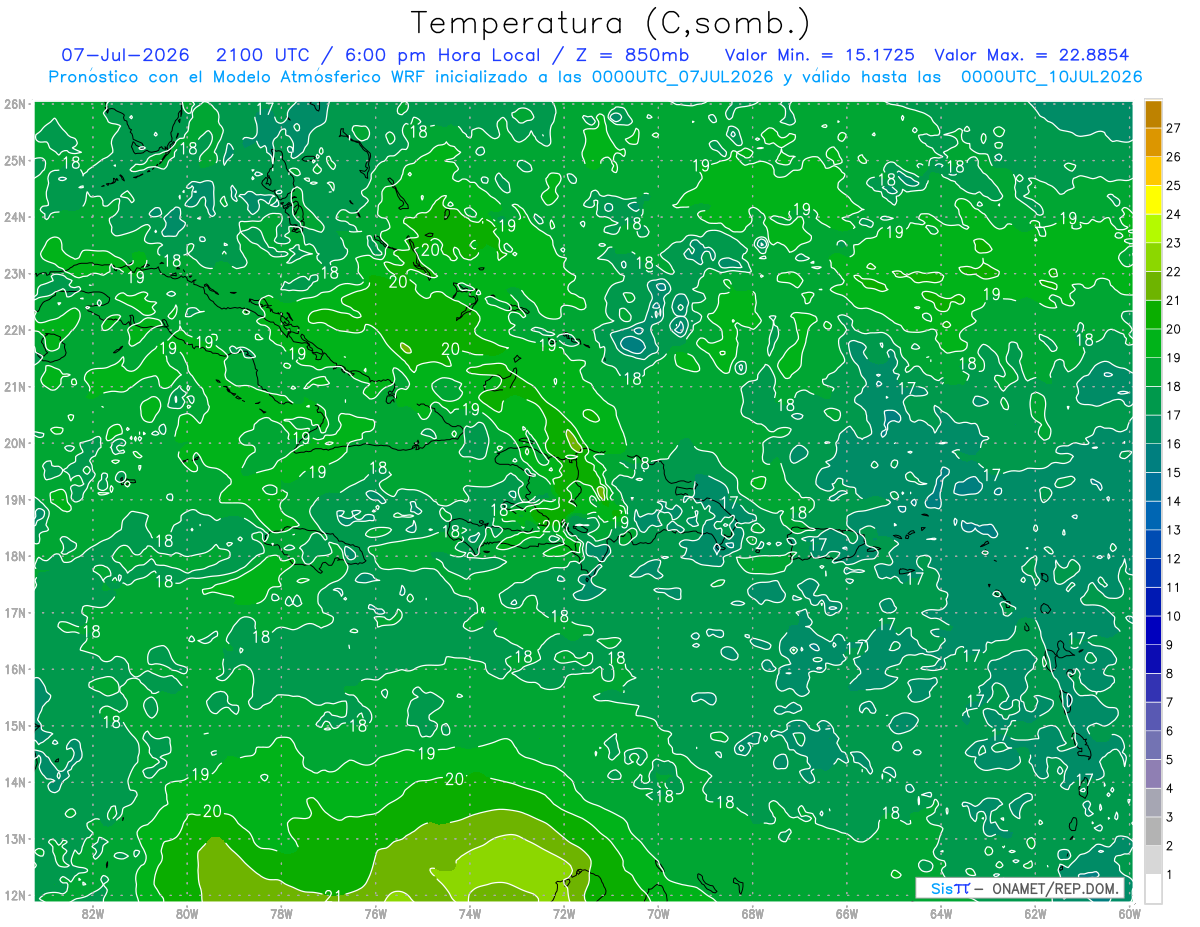
Task: Click the "60W" longitude axis label
Action: (1129, 913)
